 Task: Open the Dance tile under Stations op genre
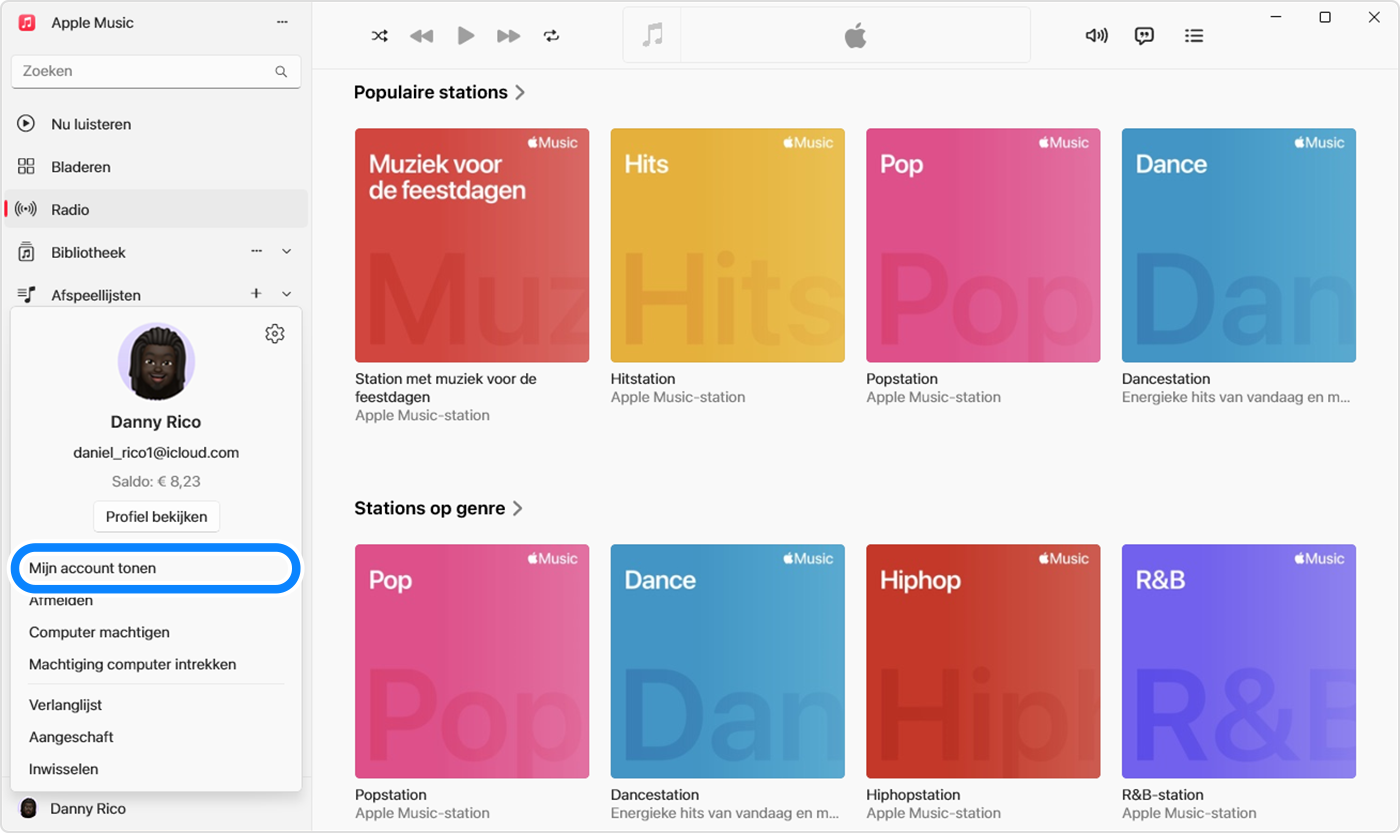click(x=727, y=661)
